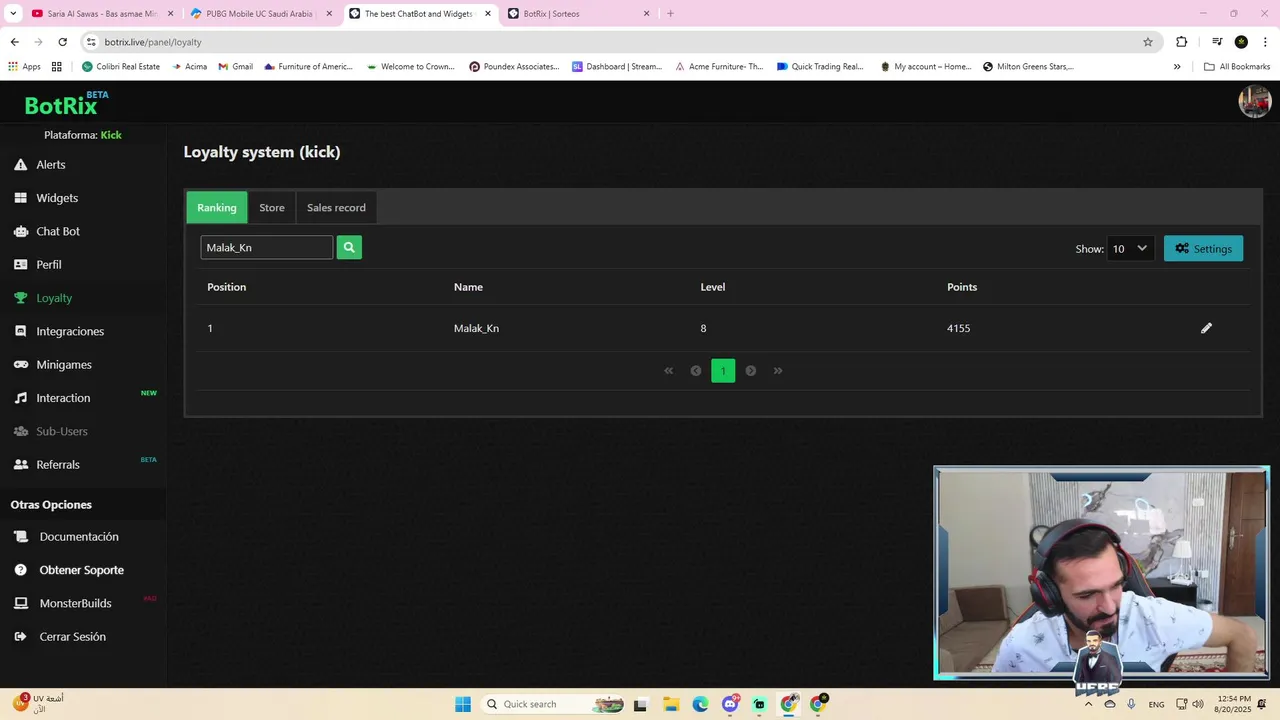This screenshot has height=720, width=1280.
Task: Open the All Bookmarks folder
Action: [1237, 67]
